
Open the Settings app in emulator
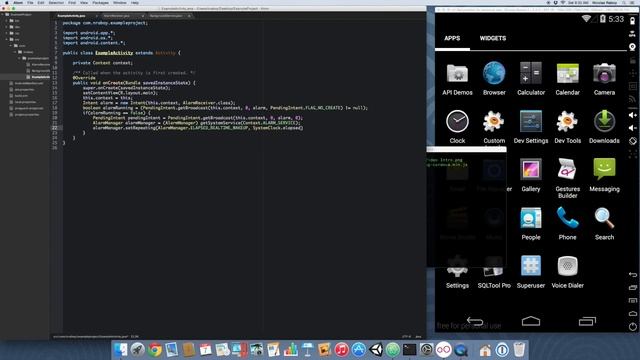pyautogui.click(x=457, y=272)
